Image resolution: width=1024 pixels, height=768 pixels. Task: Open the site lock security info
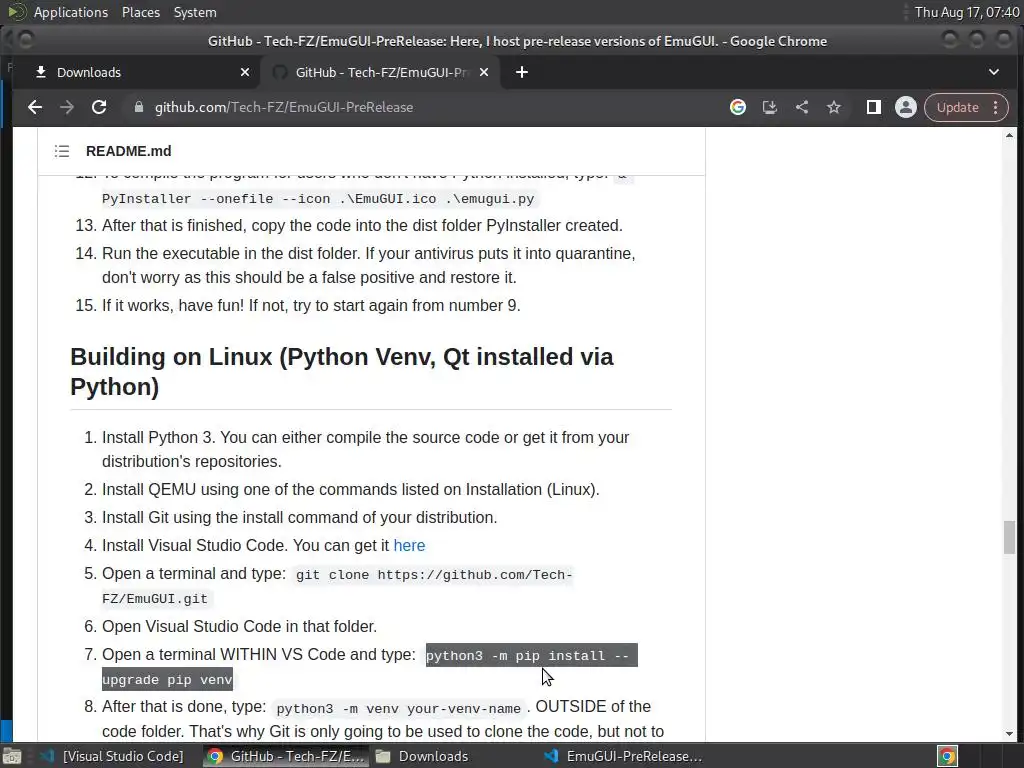pos(138,107)
